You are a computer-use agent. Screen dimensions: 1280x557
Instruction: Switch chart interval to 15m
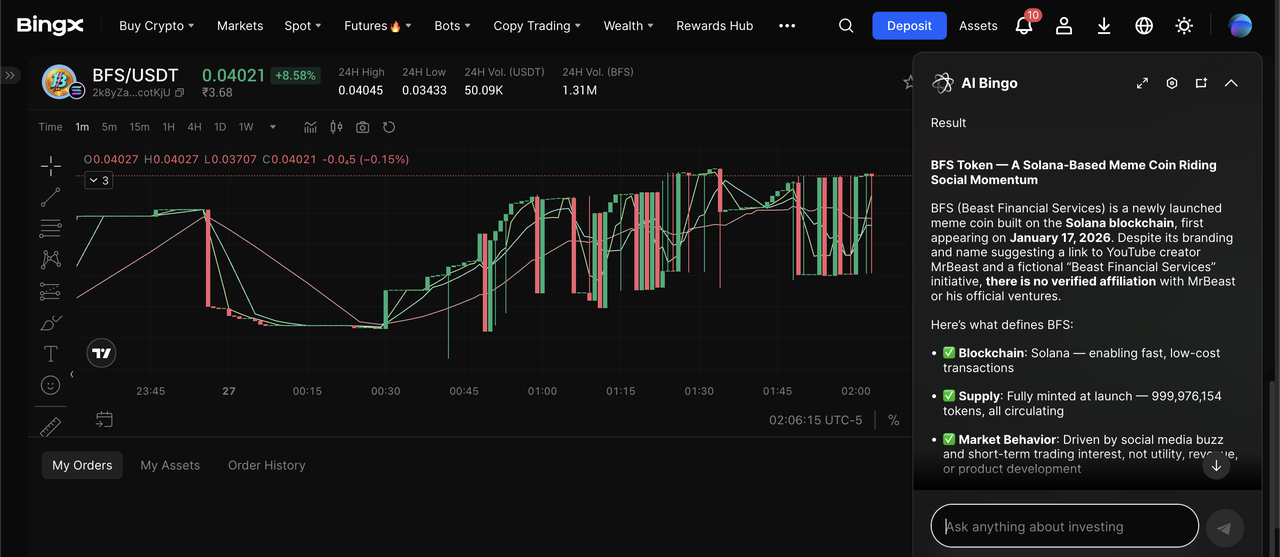[x=139, y=127]
